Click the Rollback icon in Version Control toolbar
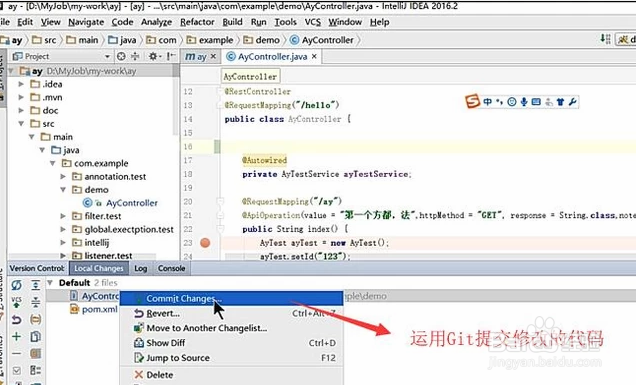Viewport: 636px width, 385px height. click(x=16, y=320)
